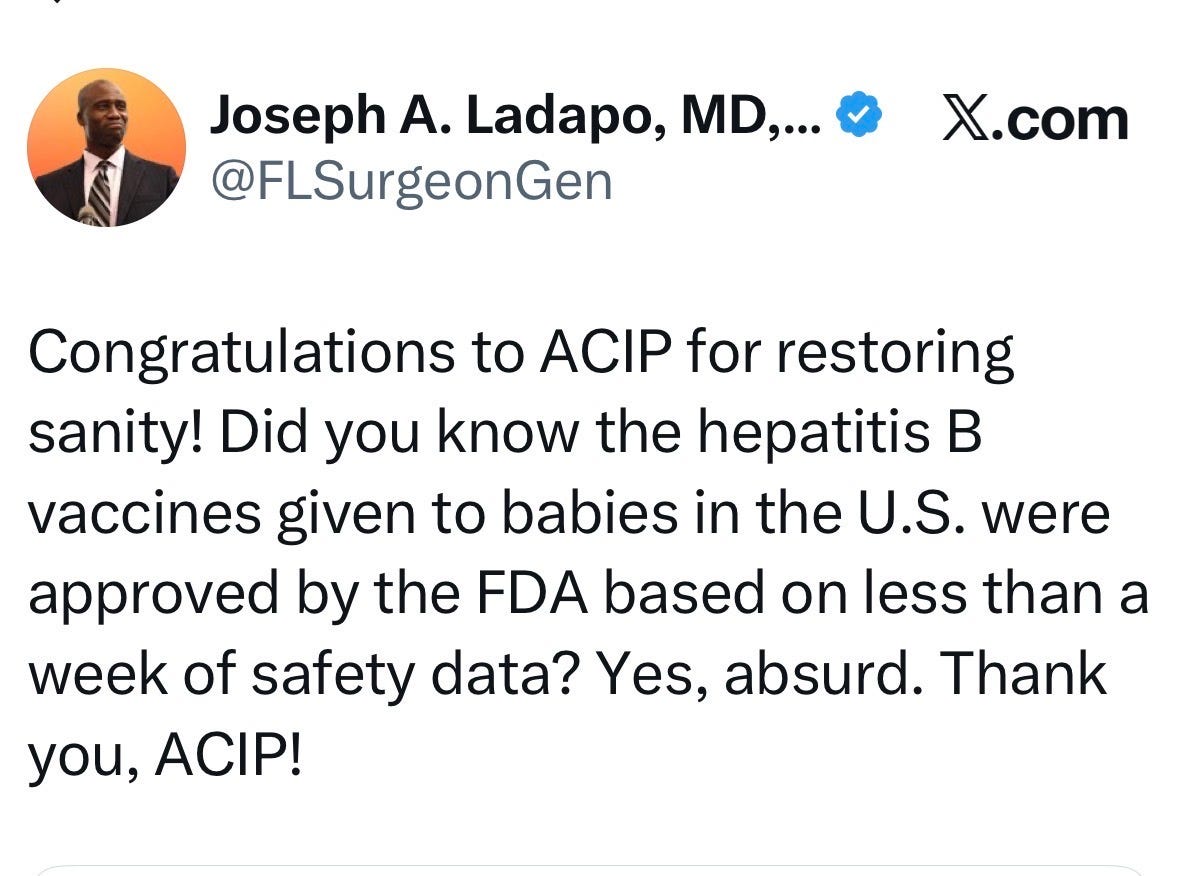The height and width of the screenshot is (876, 1179).
Task: Click the .com text in watermark
Action: 1061,120
